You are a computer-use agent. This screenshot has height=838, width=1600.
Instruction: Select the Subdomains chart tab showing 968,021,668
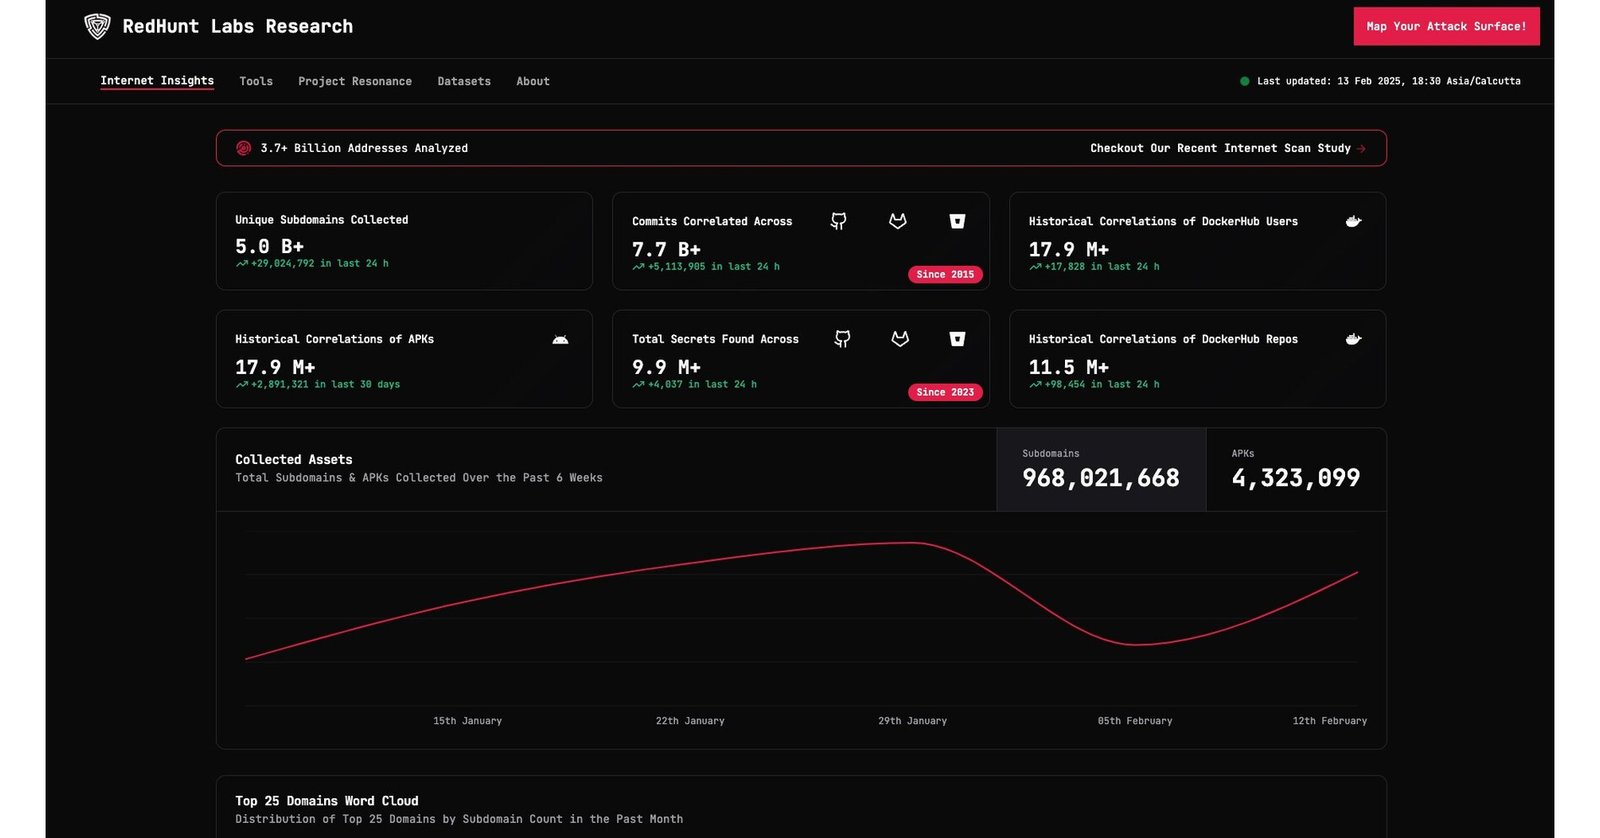click(1101, 470)
